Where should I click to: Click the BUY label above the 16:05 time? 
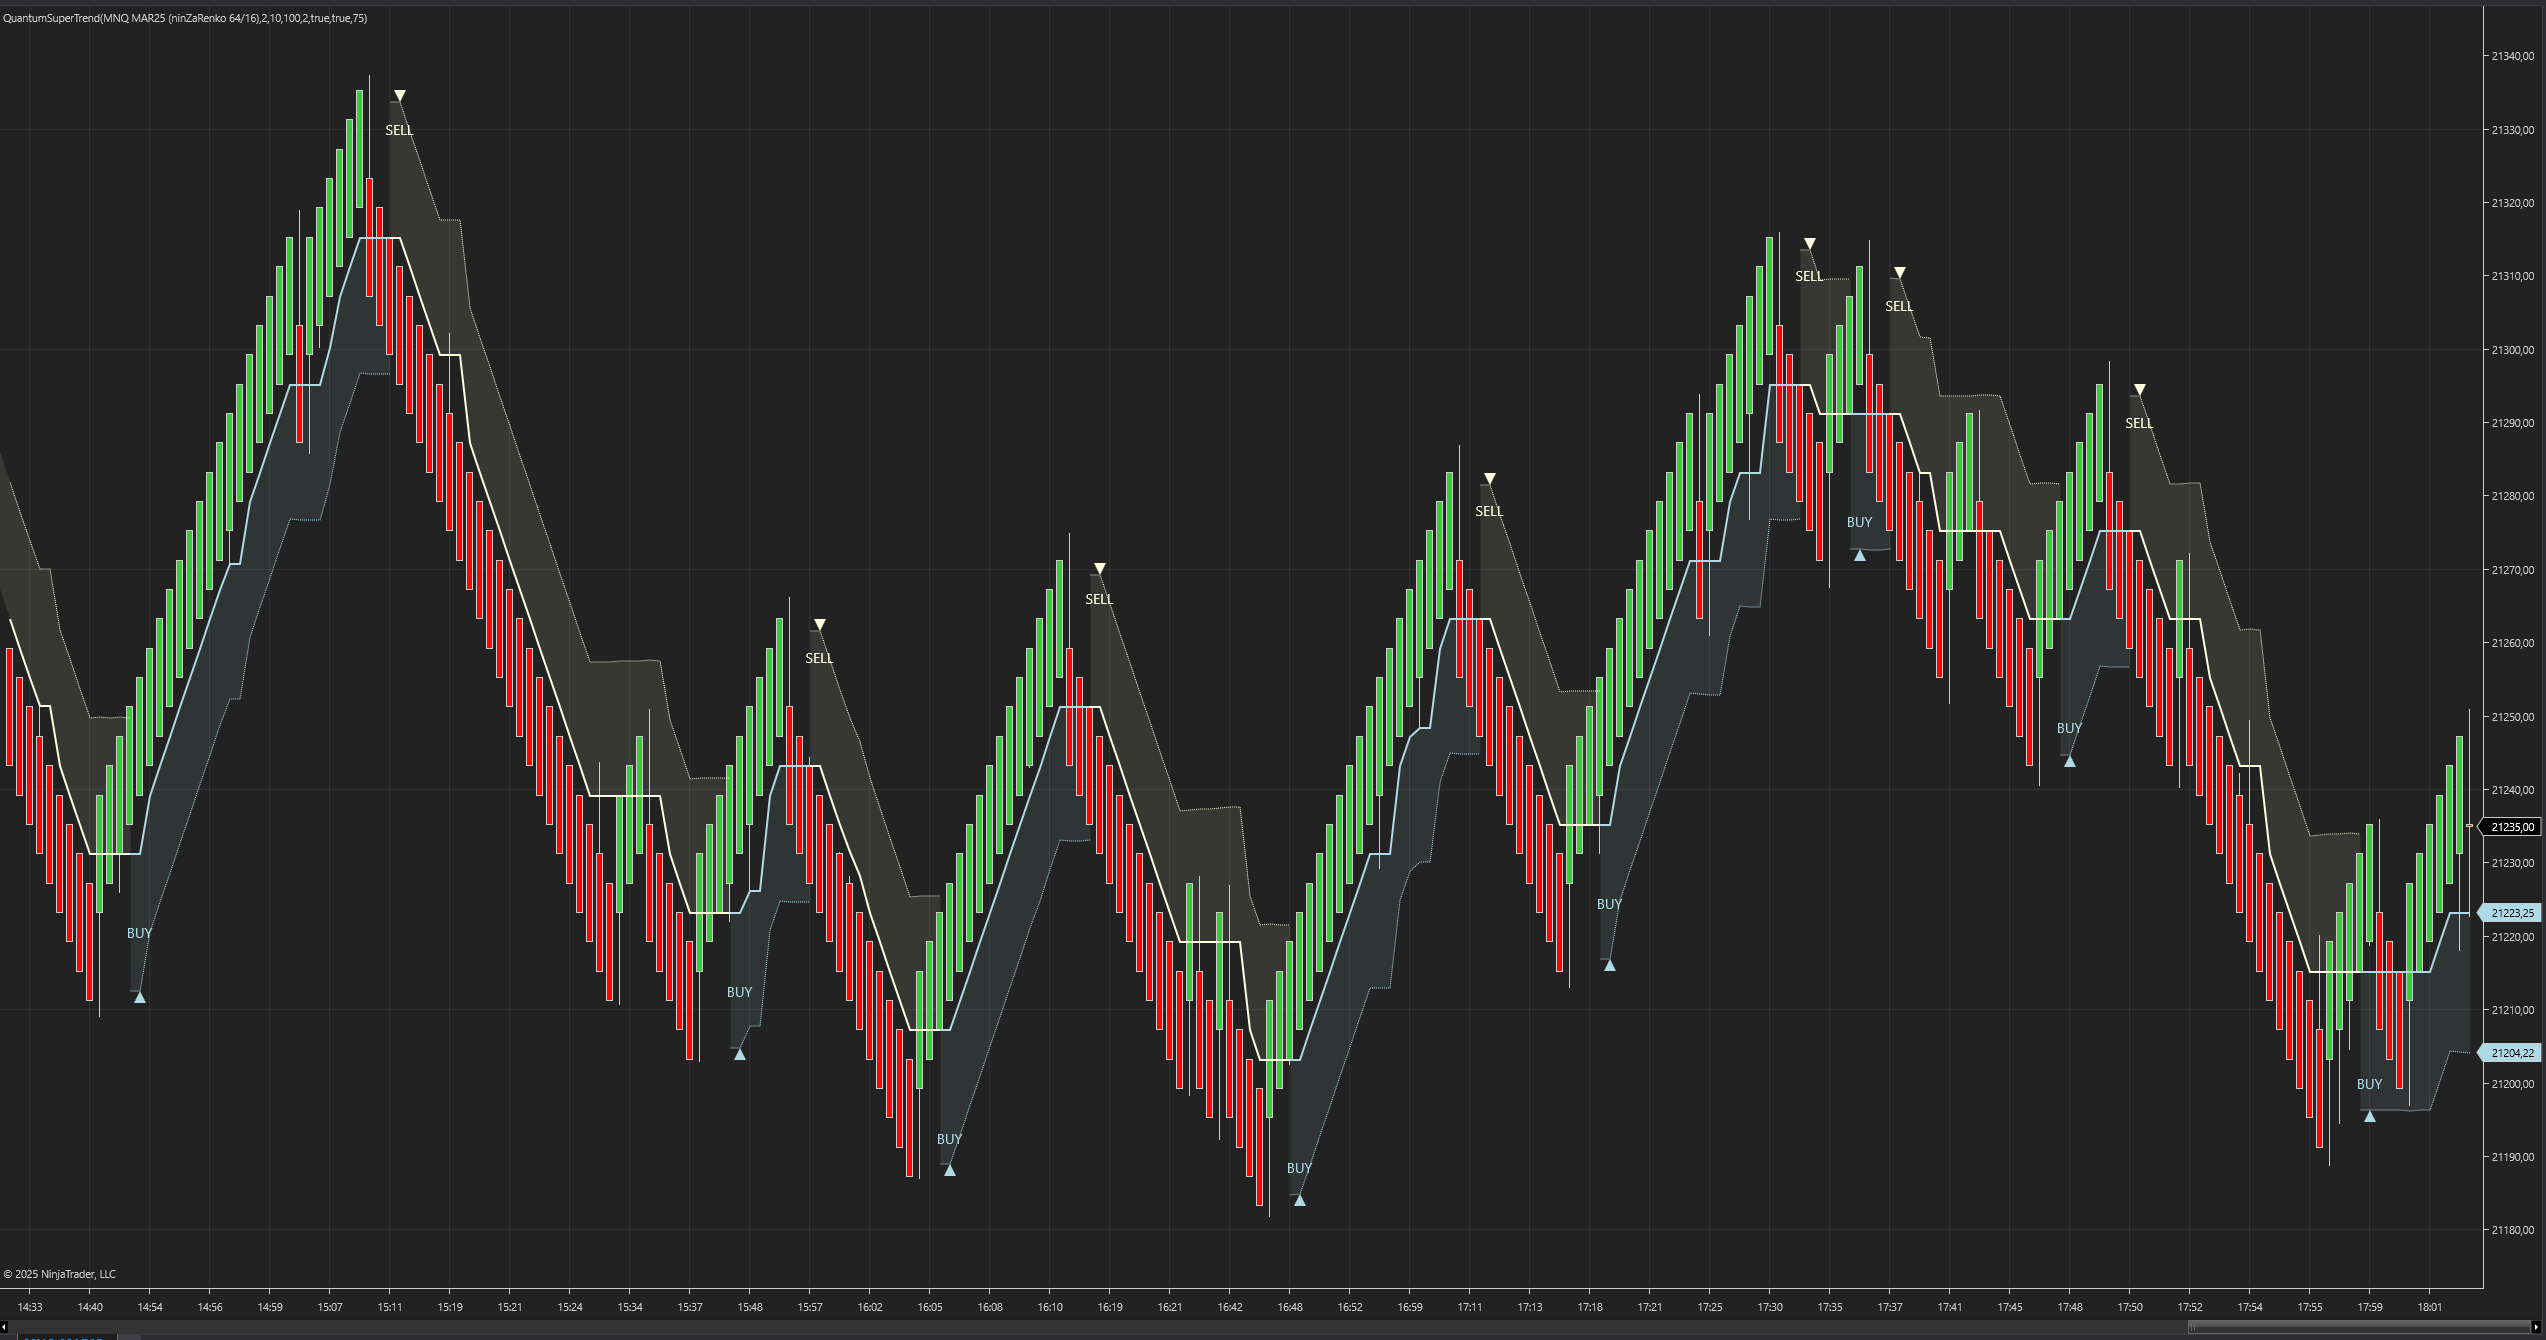(x=949, y=1139)
